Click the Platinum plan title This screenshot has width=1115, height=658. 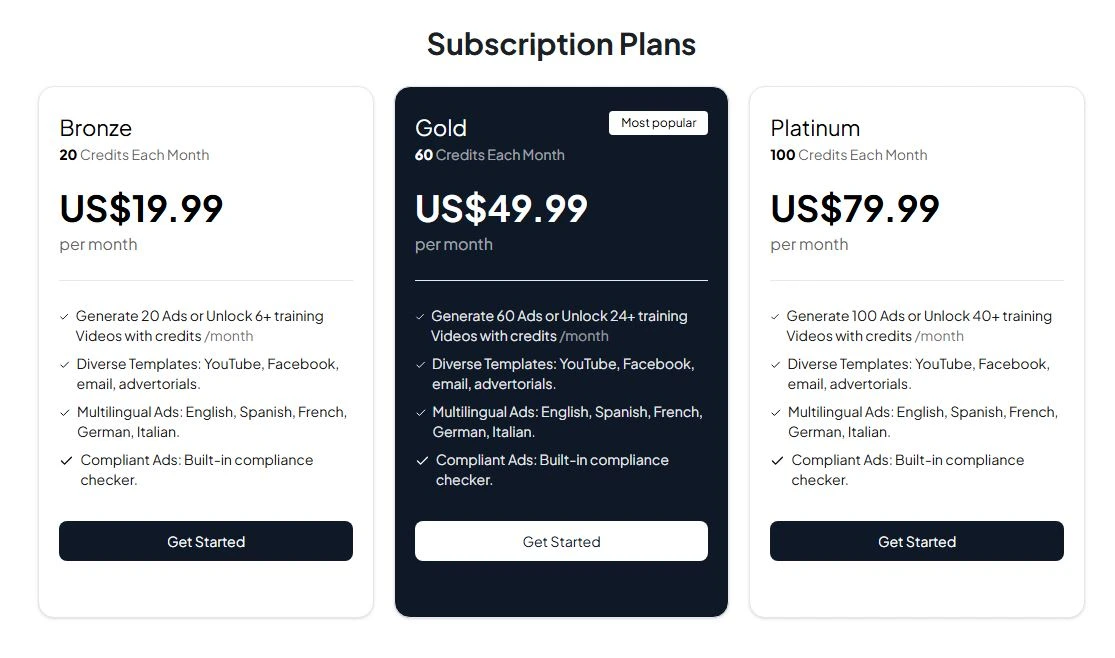(x=815, y=128)
